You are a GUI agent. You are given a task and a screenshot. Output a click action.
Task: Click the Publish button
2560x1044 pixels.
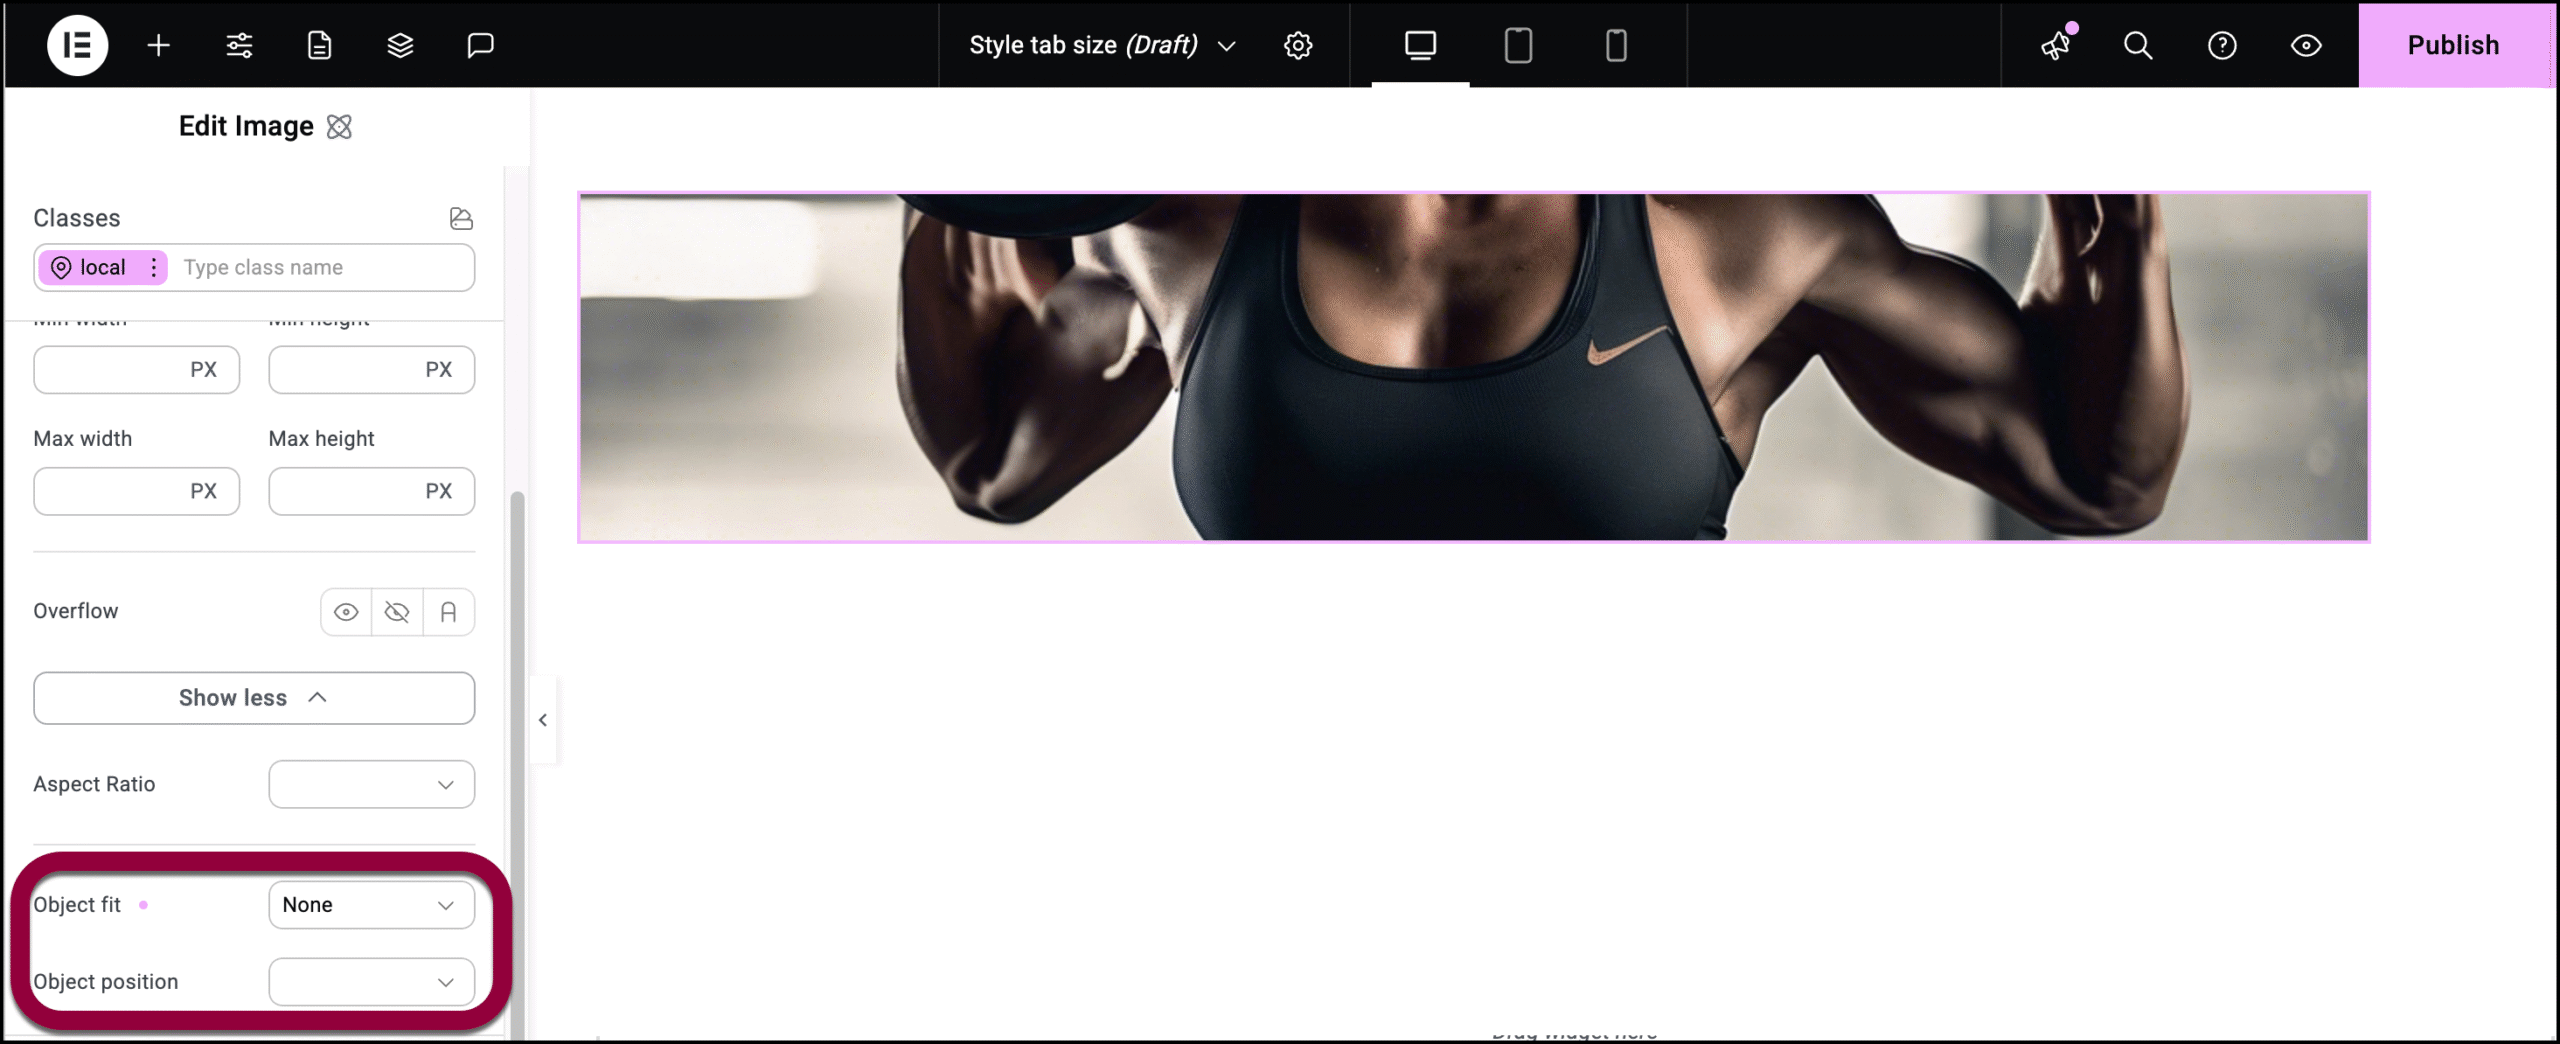pos(2453,45)
